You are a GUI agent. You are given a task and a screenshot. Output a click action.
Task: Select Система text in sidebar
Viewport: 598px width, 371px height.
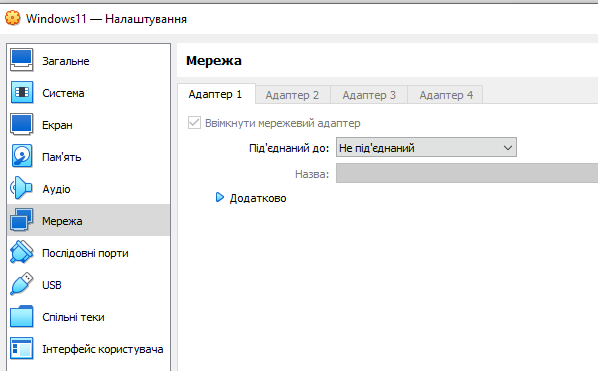pos(63,93)
